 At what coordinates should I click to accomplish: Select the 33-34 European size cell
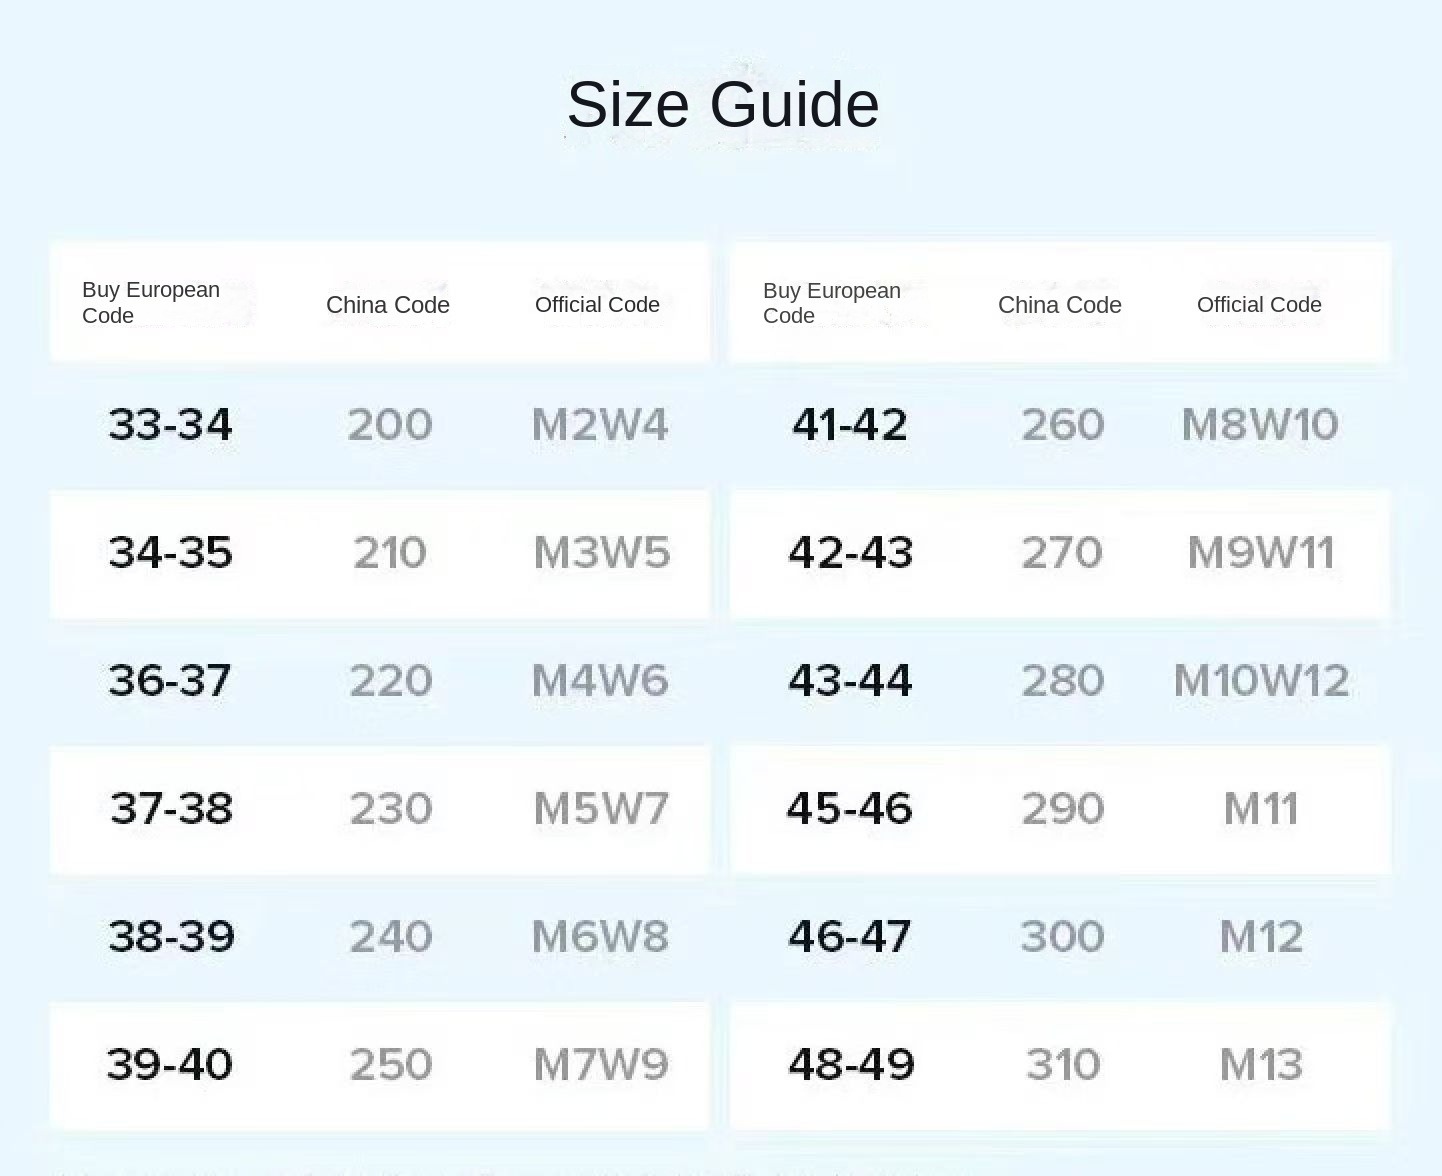pyautogui.click(x=170, y=425)
